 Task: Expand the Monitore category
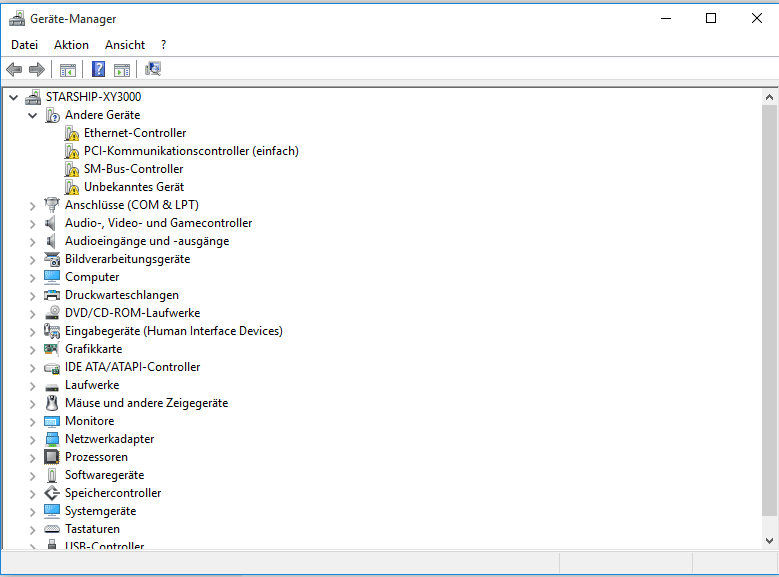tap(33, 422)
